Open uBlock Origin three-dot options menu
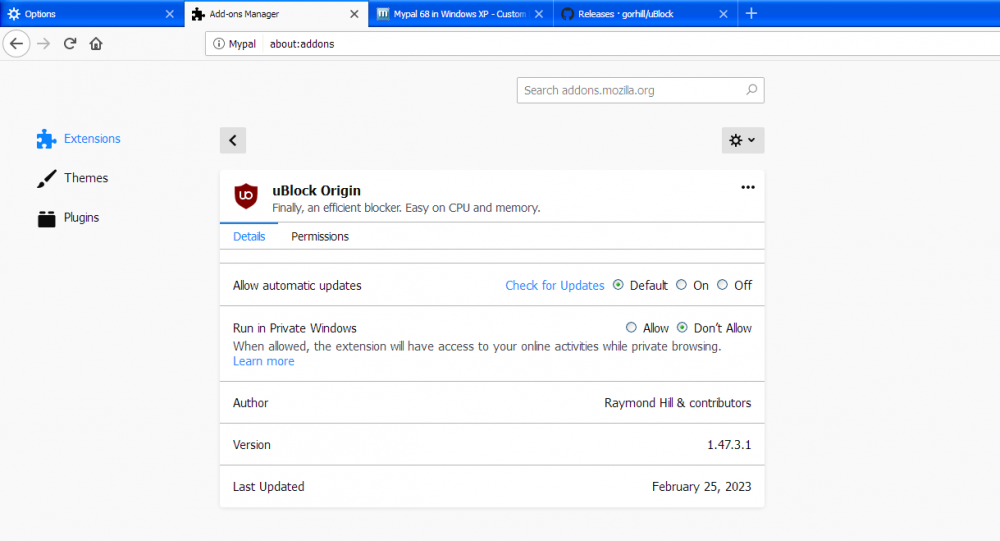The width and height of the screenshot is (1000, 541). pyautogui.click(x=747, y=188)
